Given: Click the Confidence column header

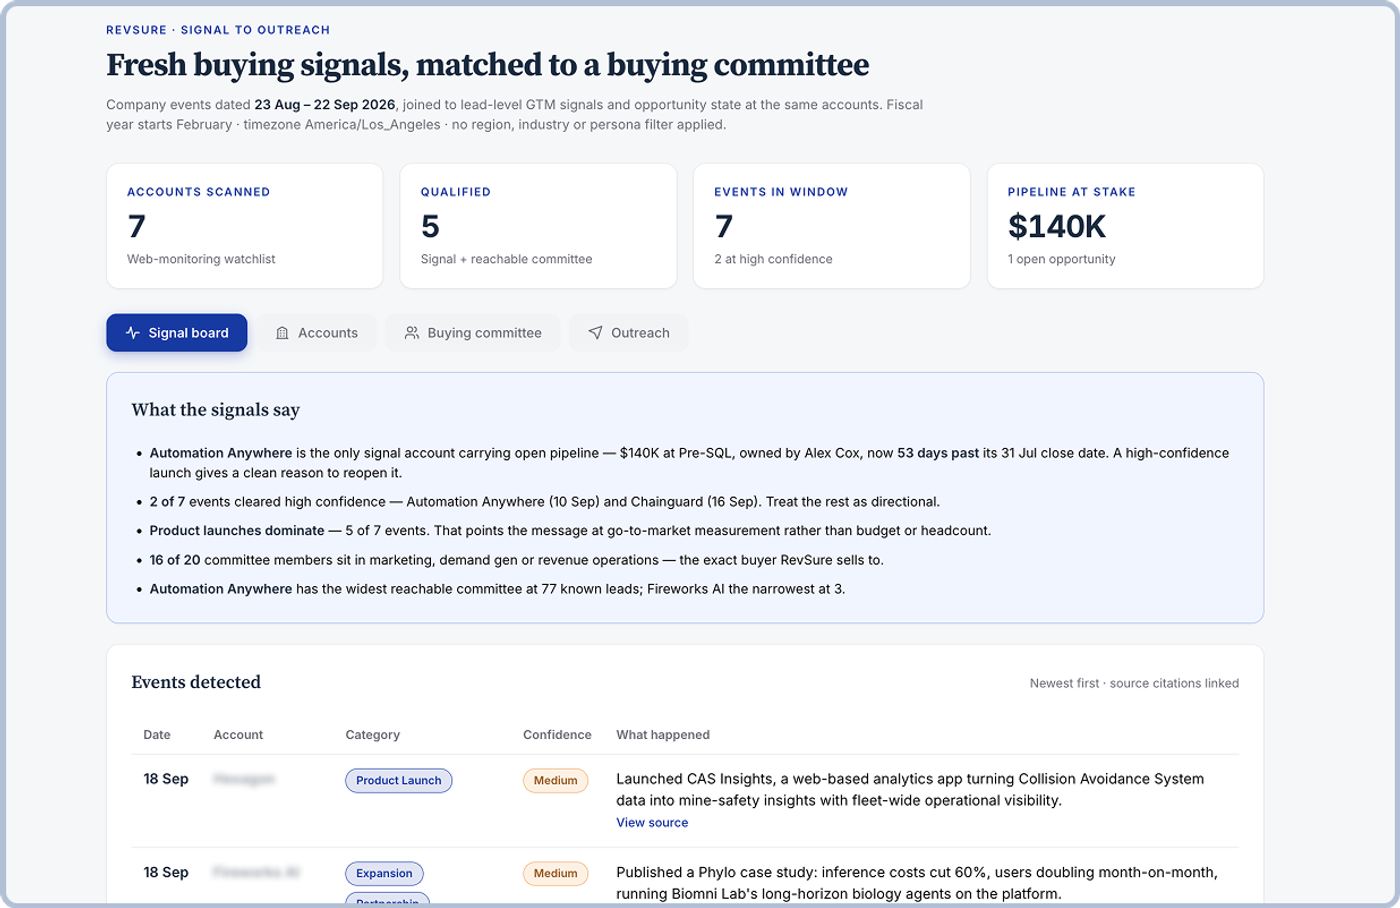Looking at the screenshot, I should pyautogui.click(x=557, y=735).
